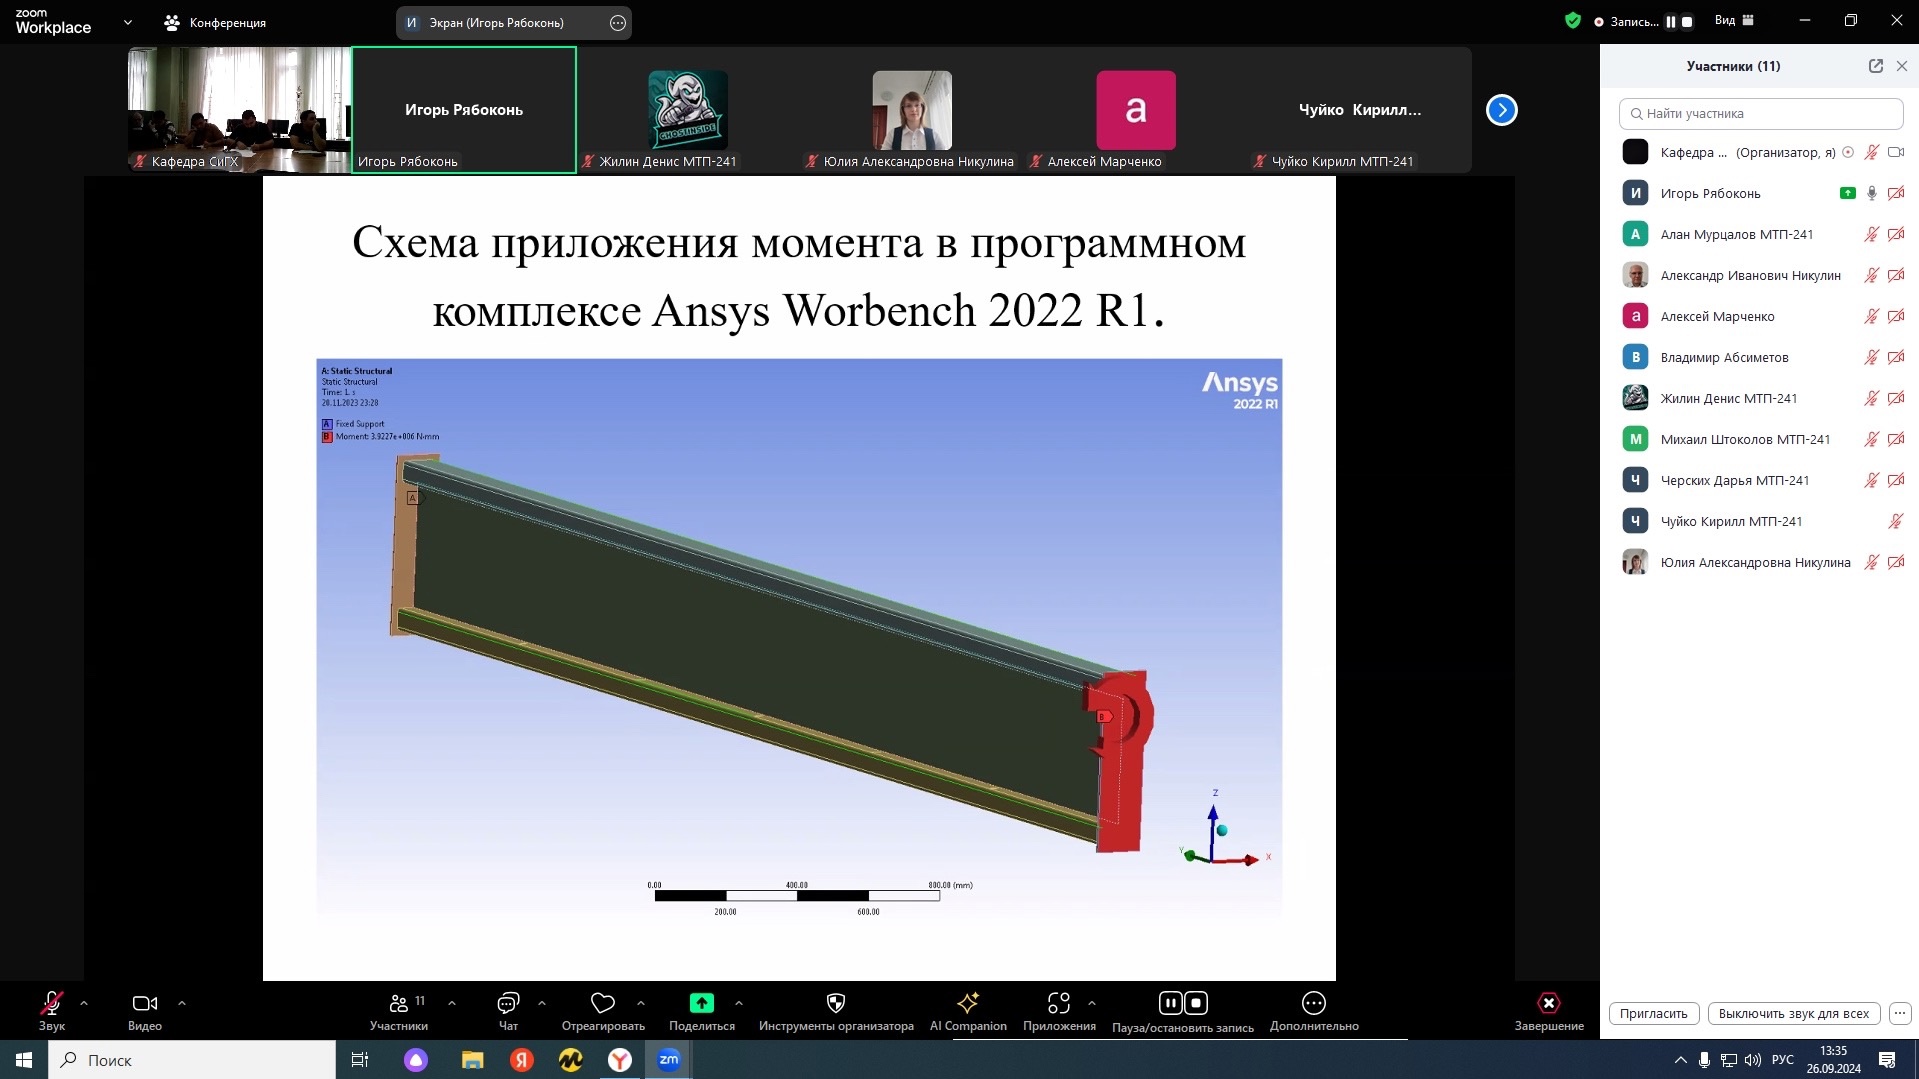Open the AI Companion sparkle icon
Viewport: 1919px width, 1079px height.
[x=968, y=1011]
